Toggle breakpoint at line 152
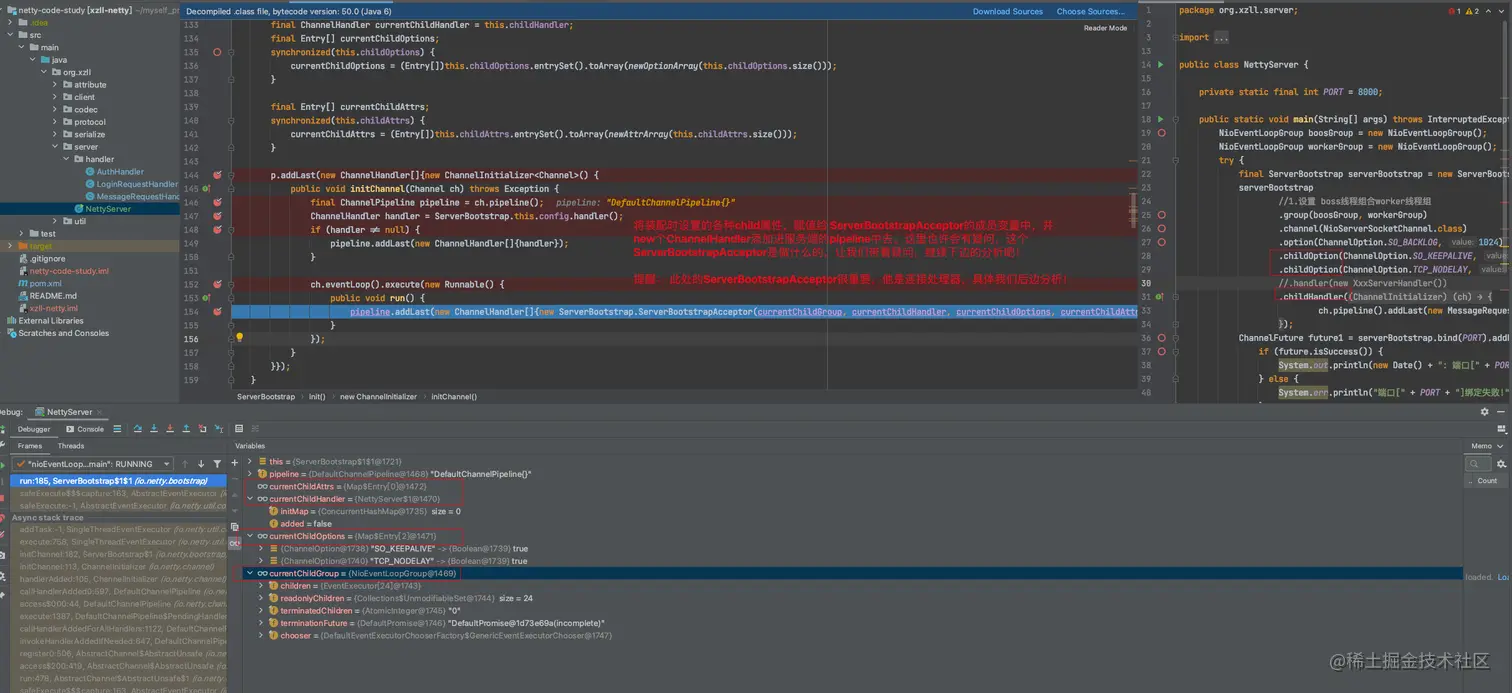Image resolution: width=1512 pixels, height=693 pixels. coord(217,284)
